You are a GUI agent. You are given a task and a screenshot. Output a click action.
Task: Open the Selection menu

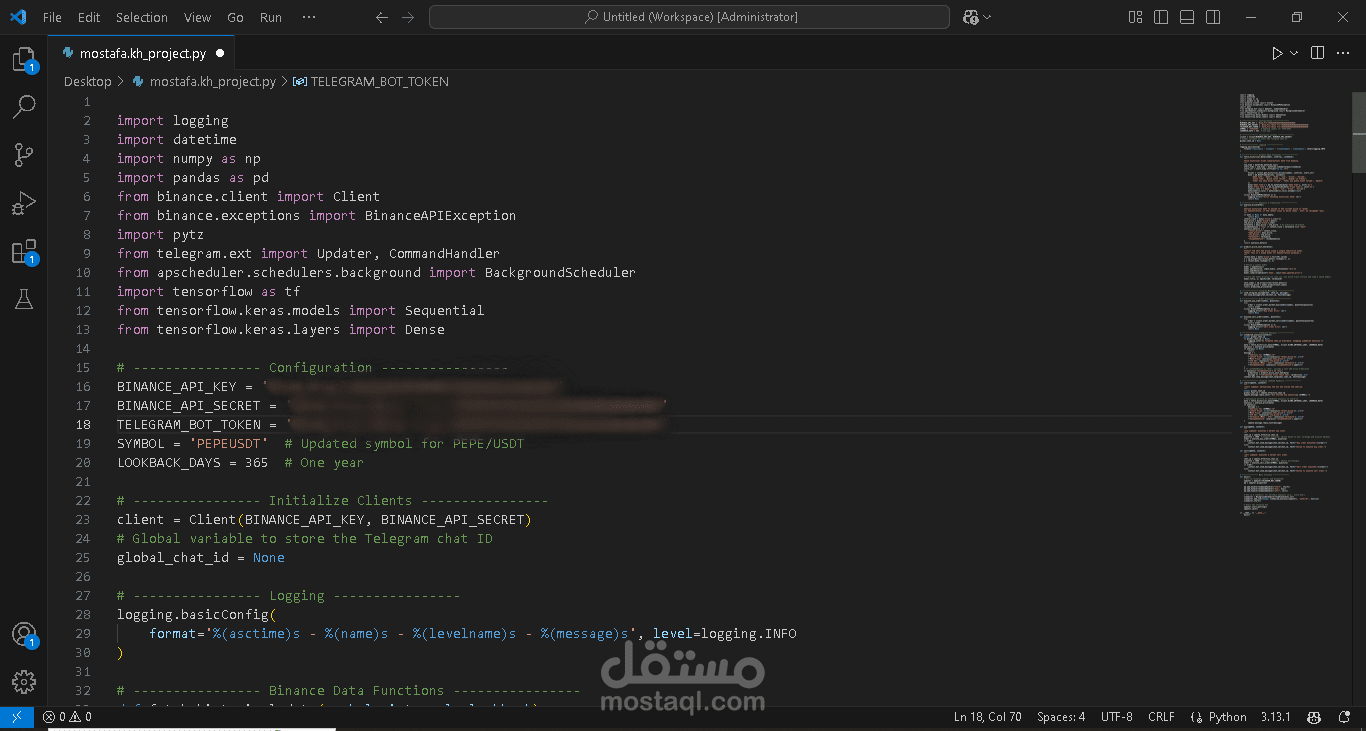(142, 17)
